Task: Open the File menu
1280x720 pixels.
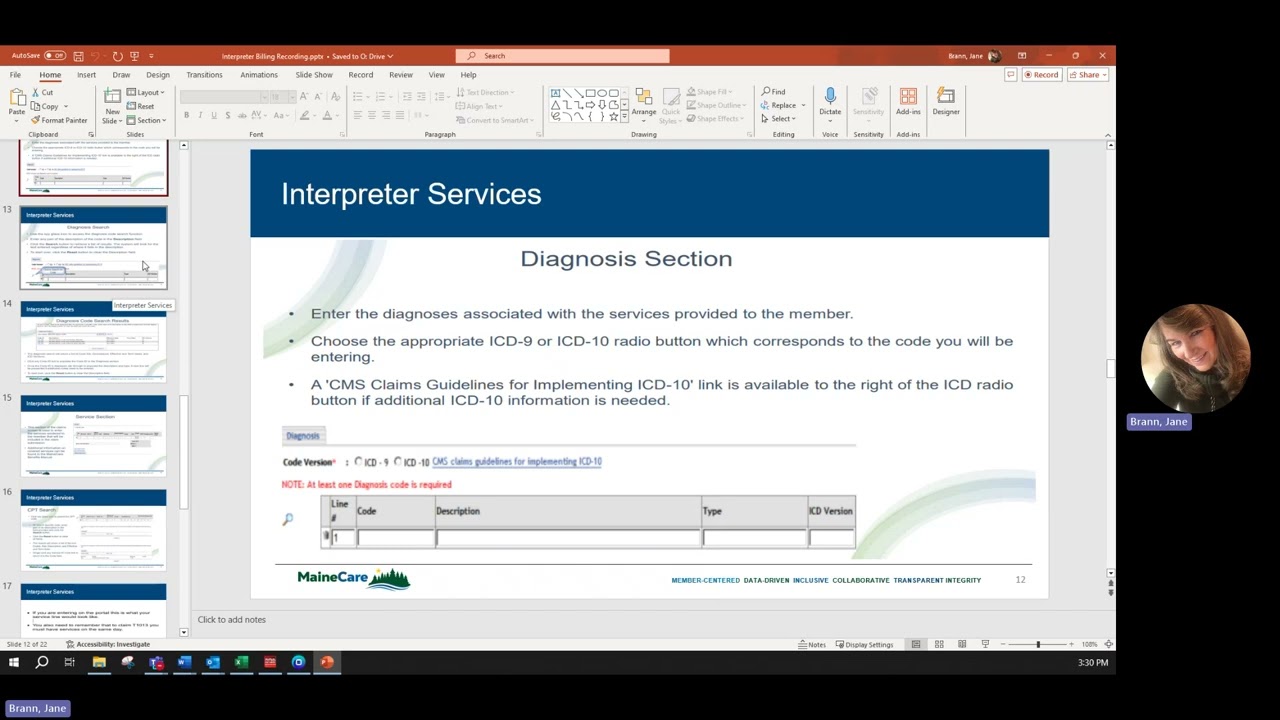Action: pyautogui.click(x=15, y=75)
